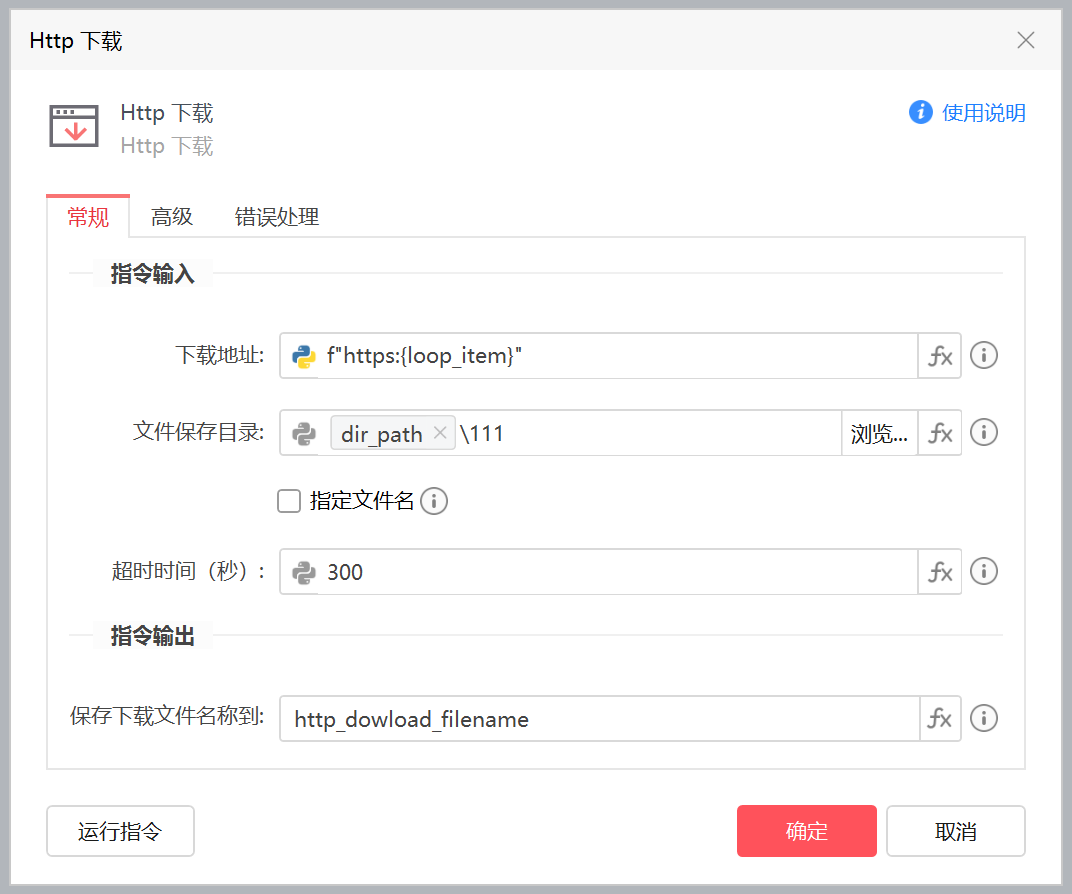Image resolution: width=1072 pixels, height=894 pixels.
Task: Enable the 指定文件名 checkbox
Action: click(289, 501)
